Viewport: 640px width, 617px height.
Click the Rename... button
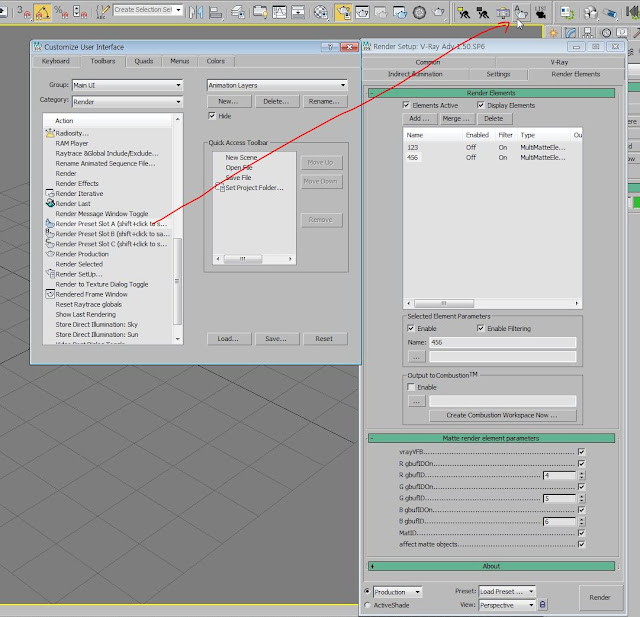pyautogui.click(x=324, y=101)
